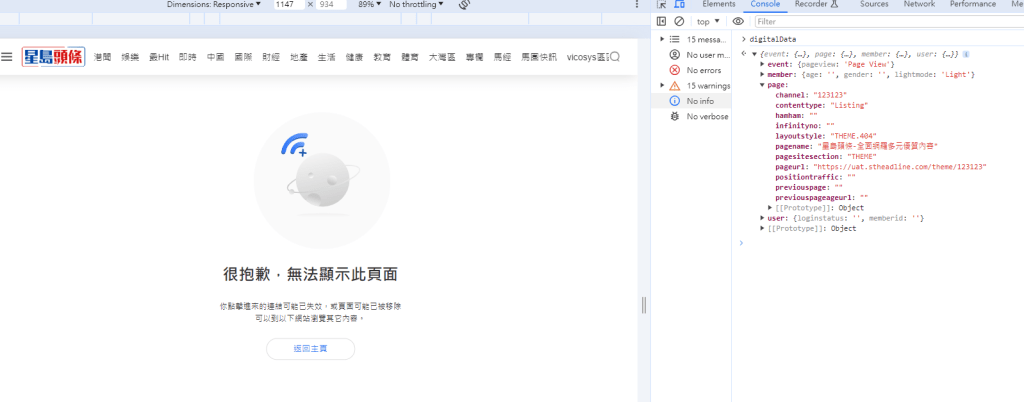This screenshot has height=402, width=1024.
Task: Click the clear console icon
Action: pos(679,21)
